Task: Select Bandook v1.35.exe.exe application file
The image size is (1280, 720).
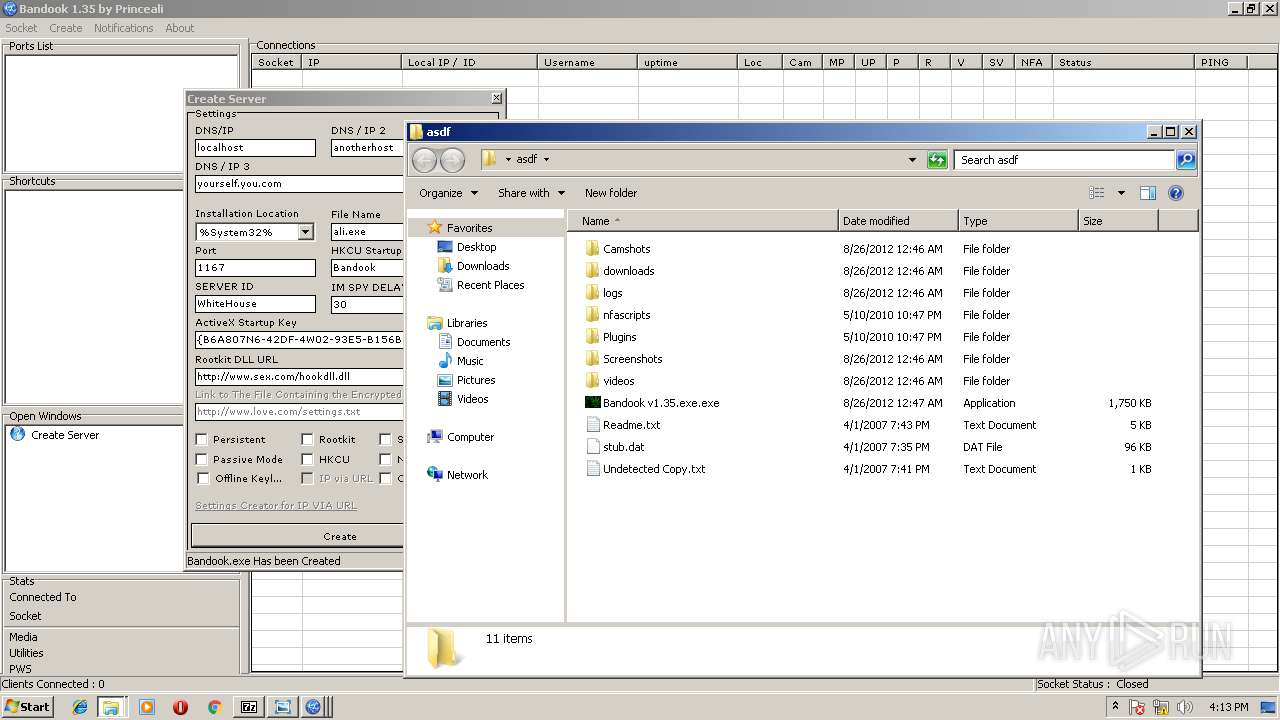Action: coord(660,403)
